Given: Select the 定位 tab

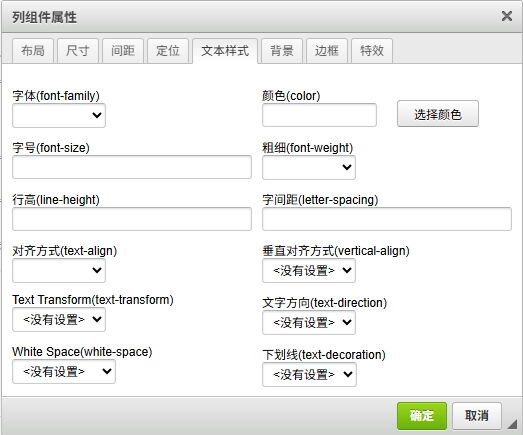Looking at the screenshot, I should pos(168,51).
